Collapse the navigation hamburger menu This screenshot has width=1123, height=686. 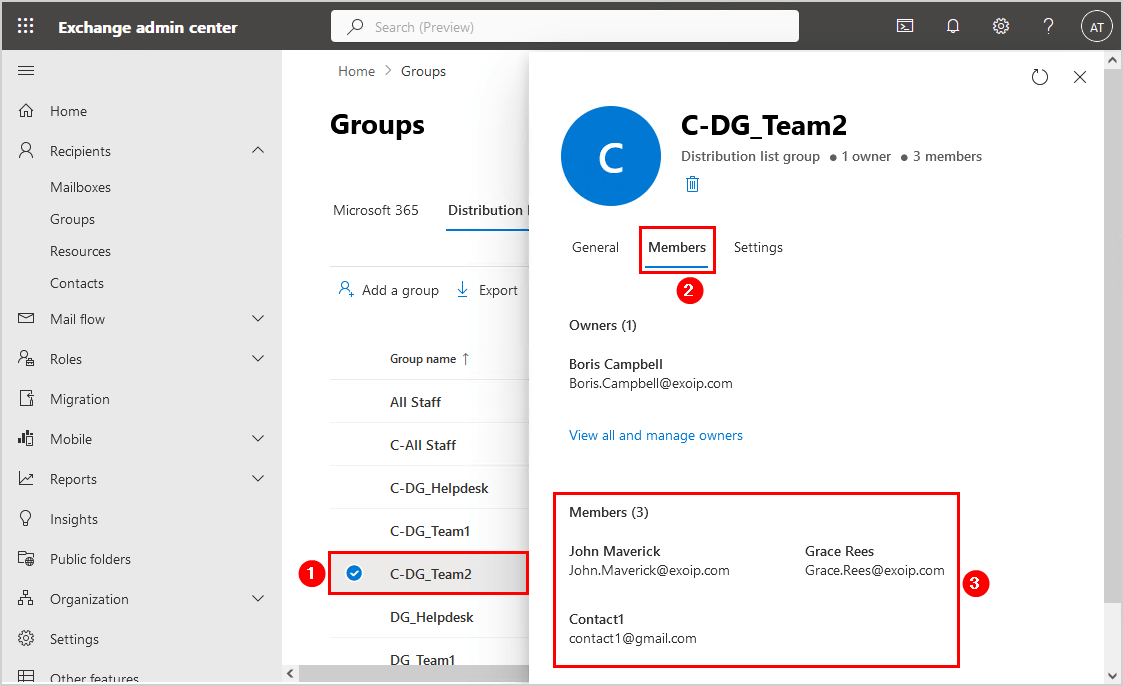(27, 71)
